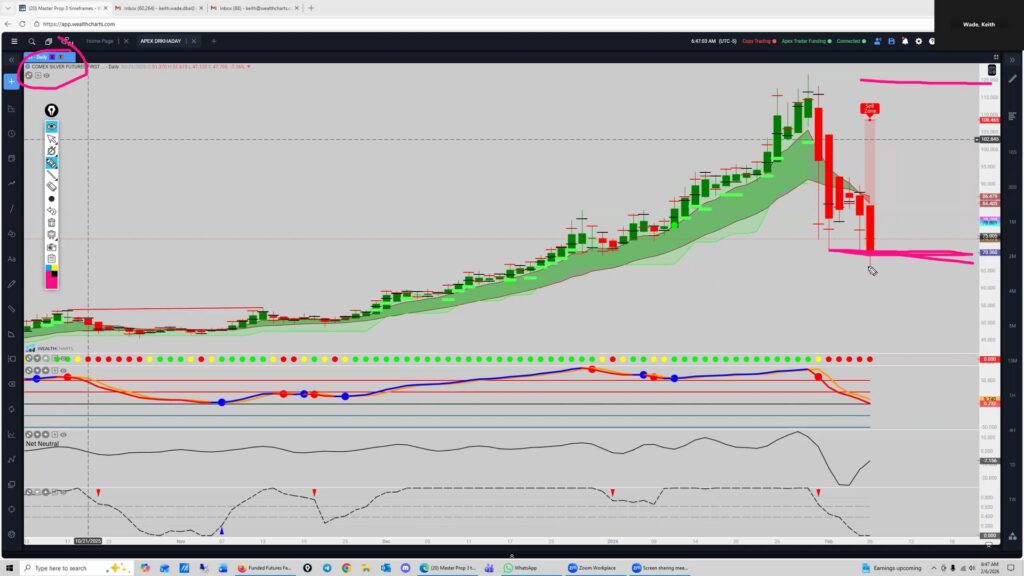Click the notification bell icon
Viewport: 1024px width, 576px height.
[904, 41]
